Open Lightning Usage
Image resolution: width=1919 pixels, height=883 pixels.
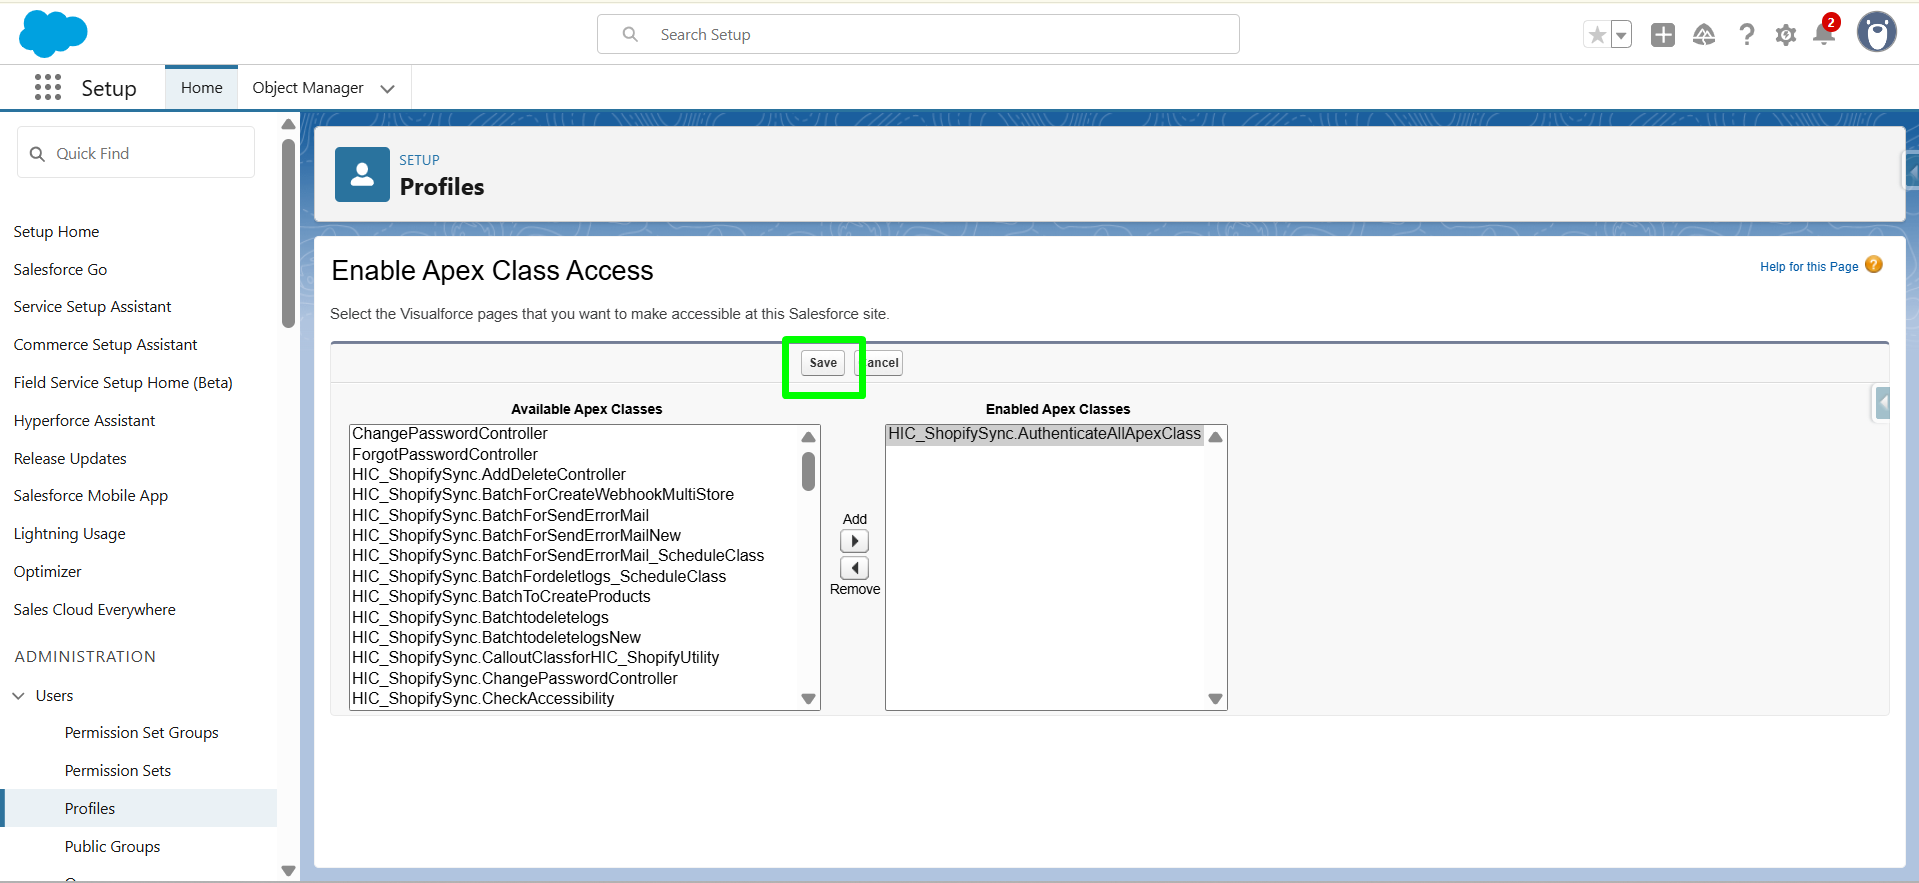tap(69, 534)
